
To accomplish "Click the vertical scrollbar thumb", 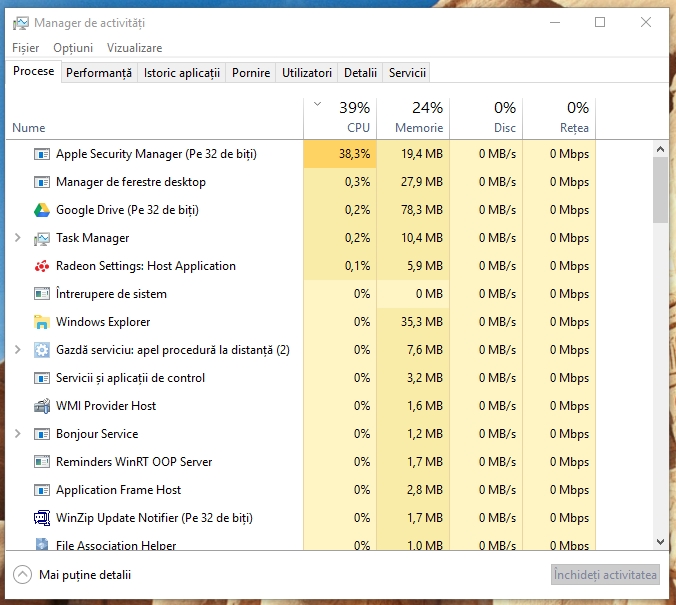I will 660,190.
